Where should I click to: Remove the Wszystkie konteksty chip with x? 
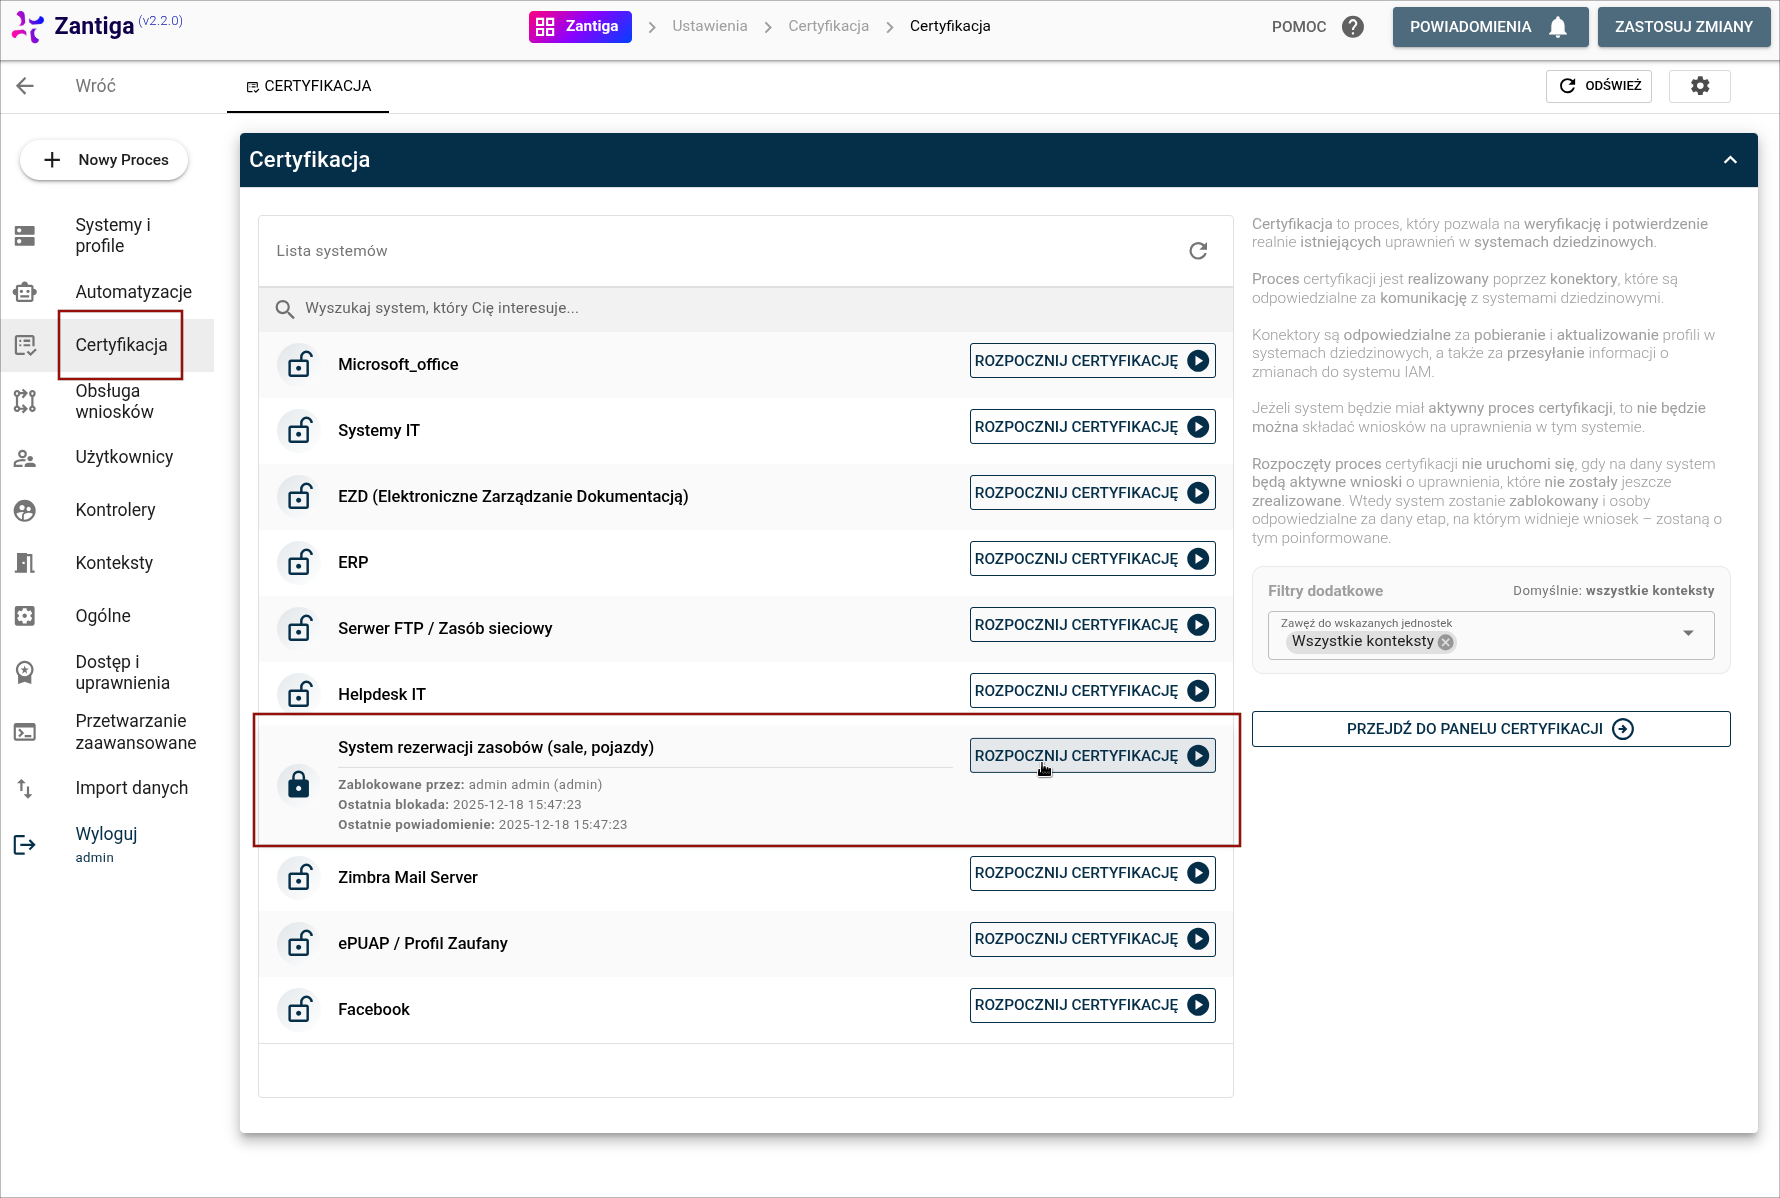point(1445,642)
